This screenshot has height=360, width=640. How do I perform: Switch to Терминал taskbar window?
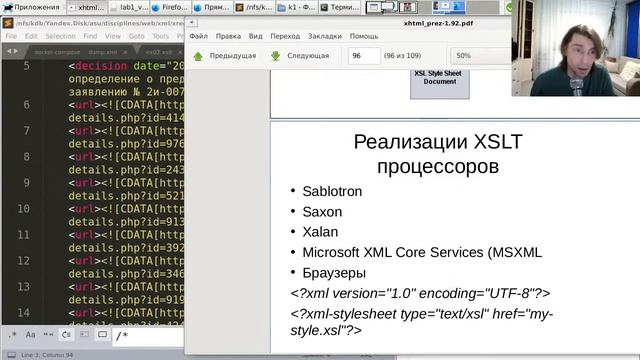coord(340,7)
